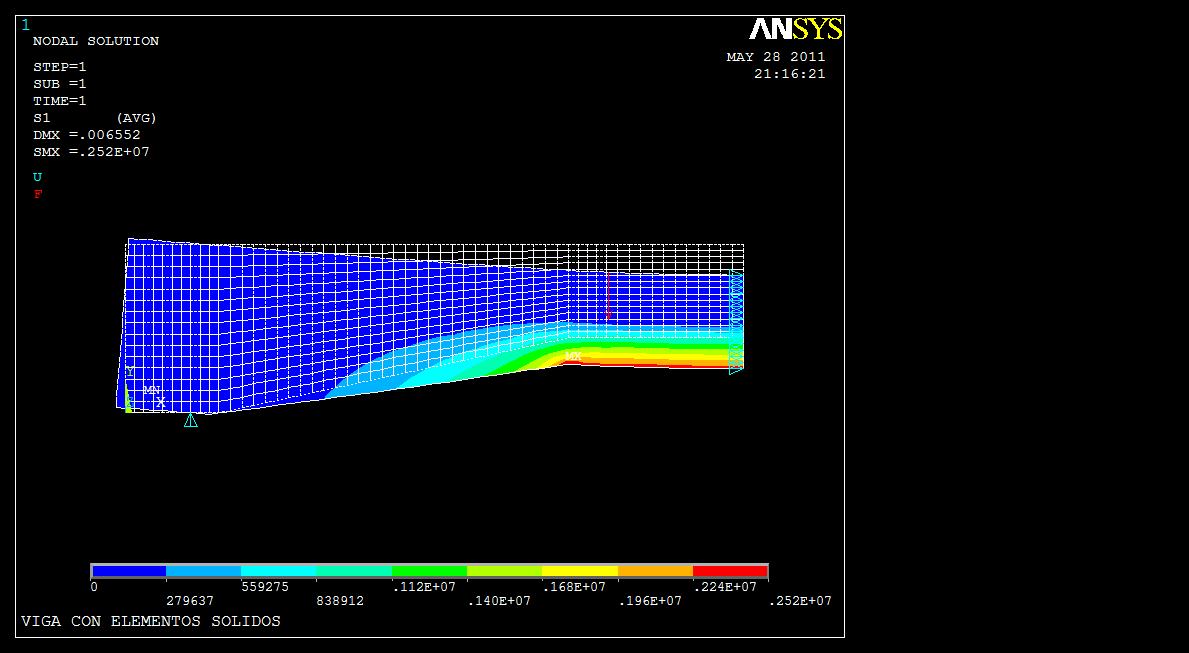Screen dimensions: 1189x653
Task: Click the MN minimum stress marker
Action: (x=151, y=389)
